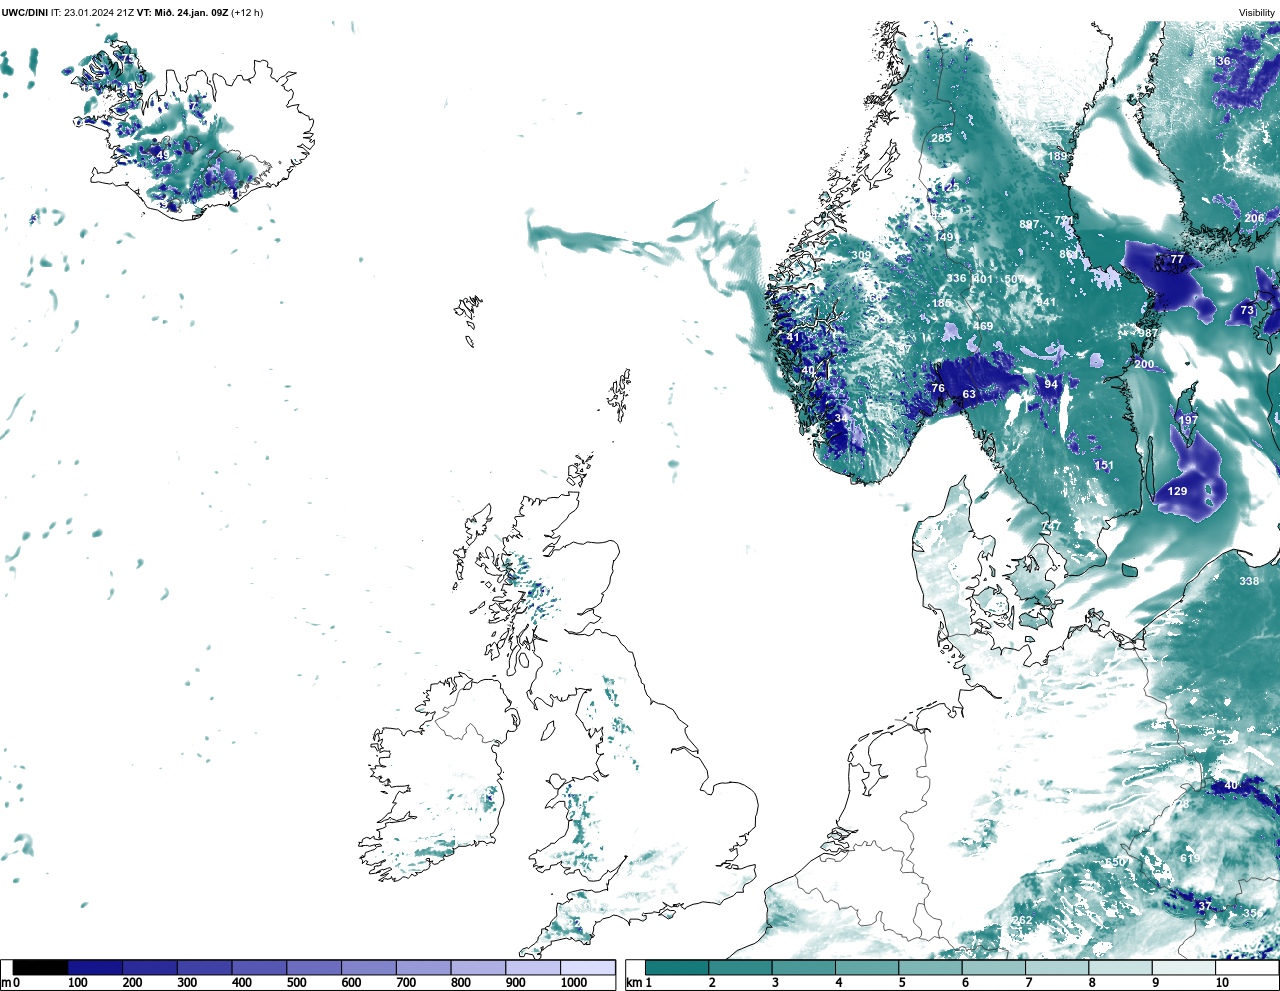Click the visibility value '197' on the map
Screen dimensions: 1280x991
[x=1187, y=420]
